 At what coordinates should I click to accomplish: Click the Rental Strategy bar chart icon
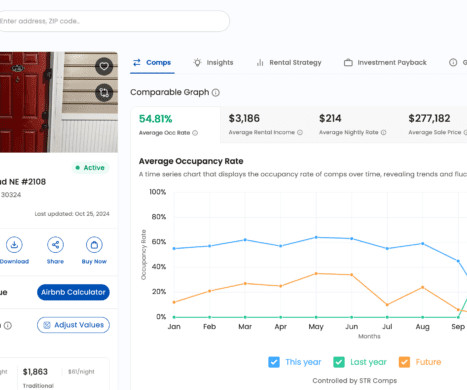click(x=260, y=62)
